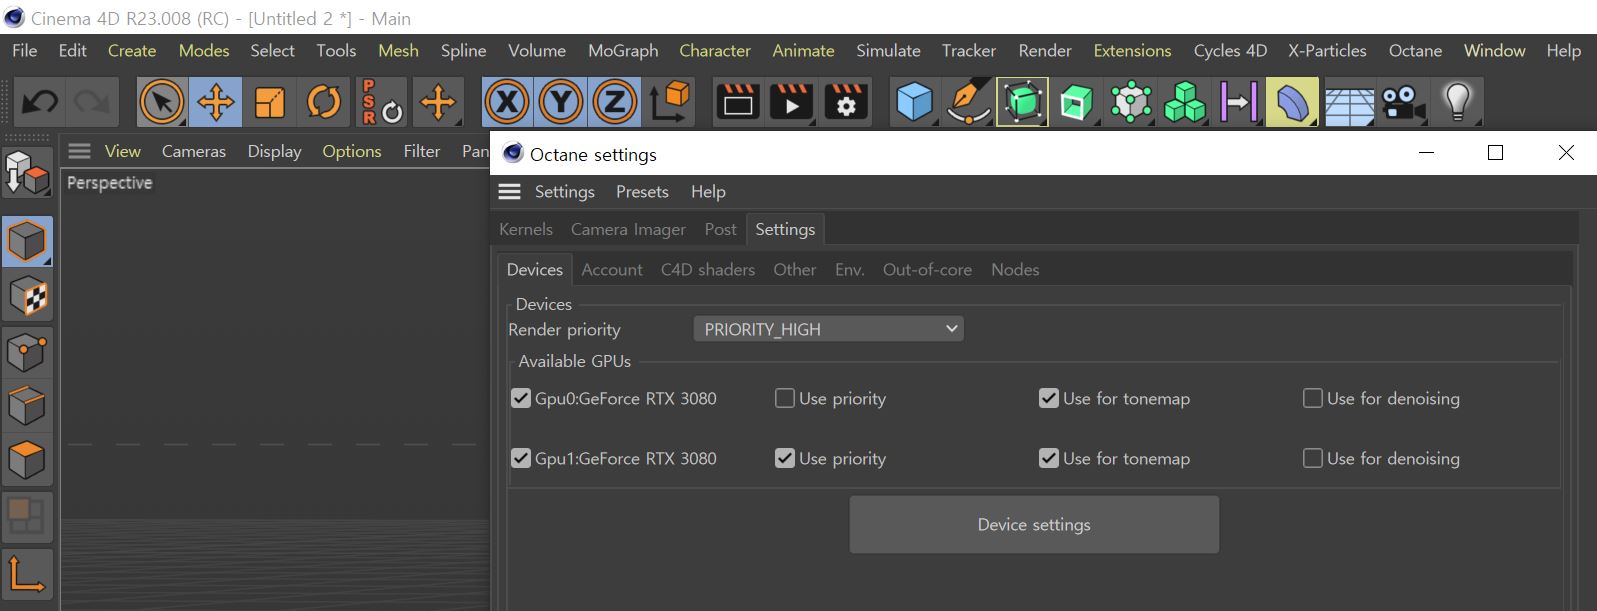The image size is (1597, 611).
Task: Disable Use for tonemap on Gpu1
Action: [1049, 458]
